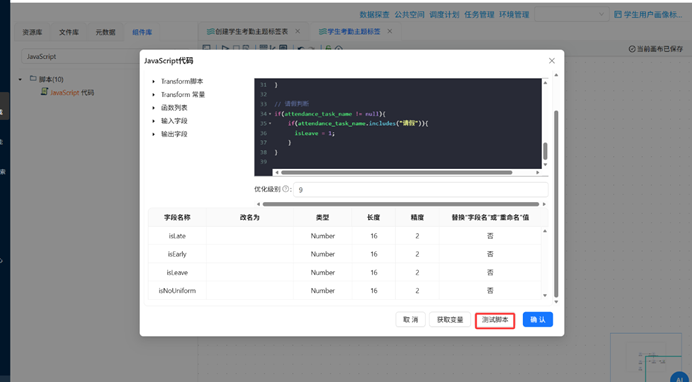Go to 调度计划
692x382 pixels.
[x=444, y=15]
